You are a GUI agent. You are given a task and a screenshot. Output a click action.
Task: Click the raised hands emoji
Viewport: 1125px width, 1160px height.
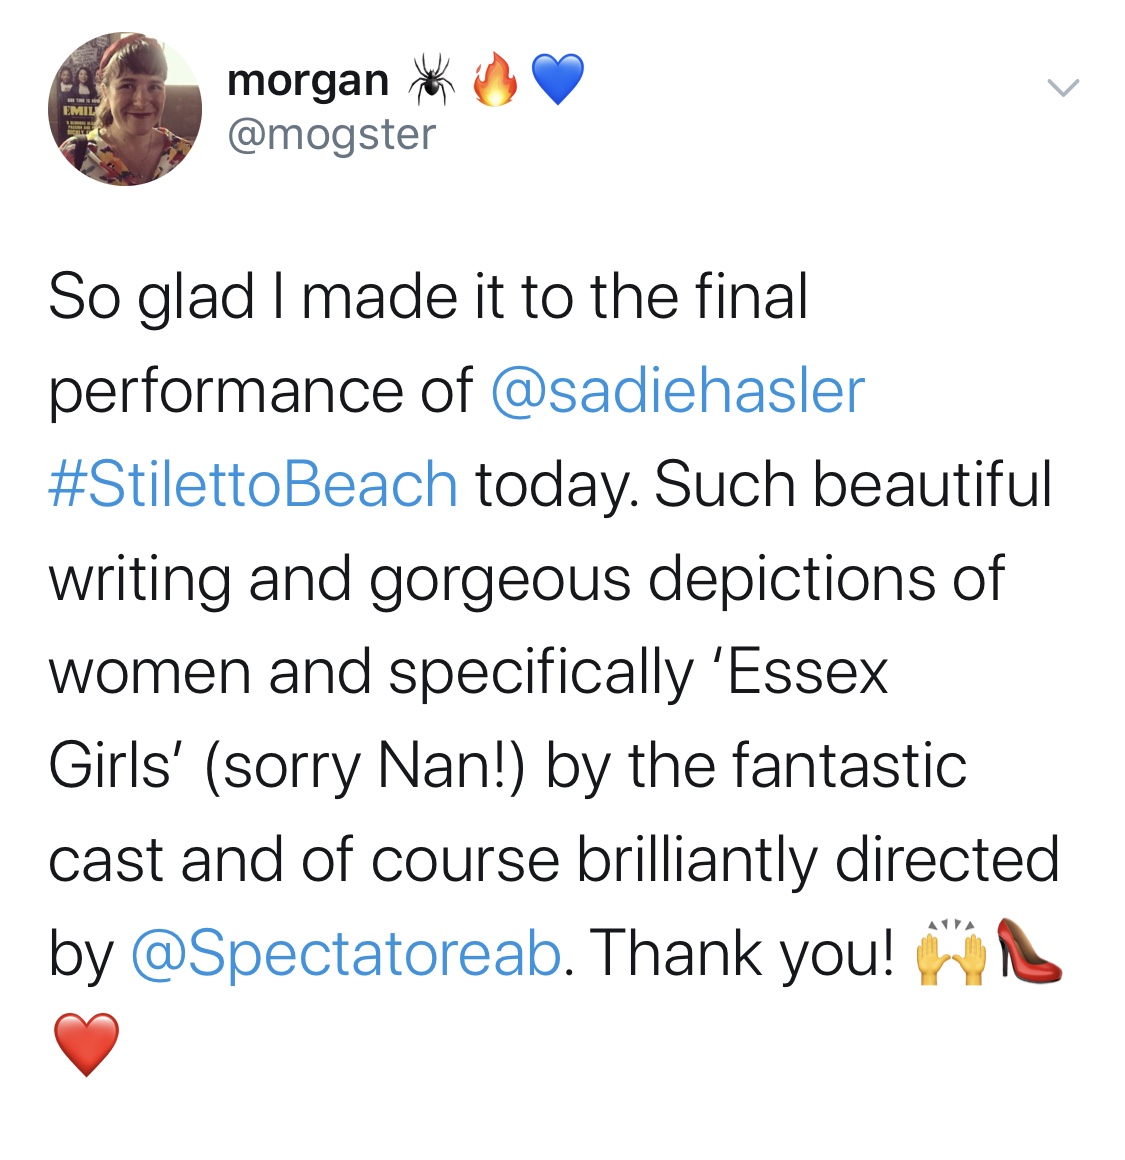click(x=950, y=954)
